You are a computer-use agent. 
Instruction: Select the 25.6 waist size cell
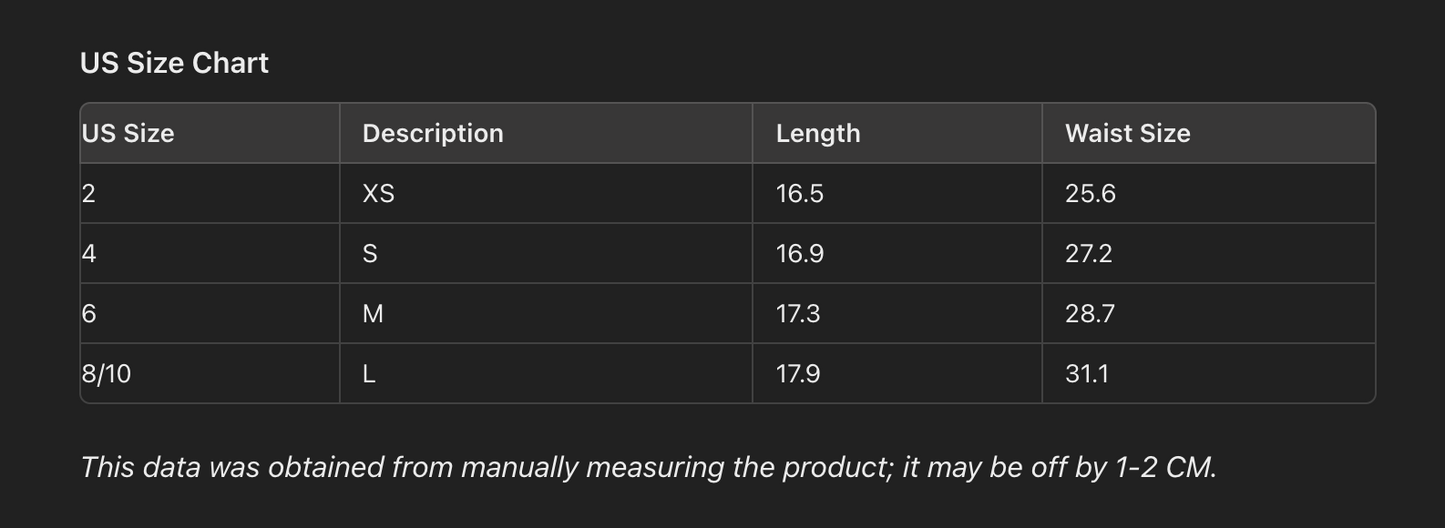(1090, 193)
